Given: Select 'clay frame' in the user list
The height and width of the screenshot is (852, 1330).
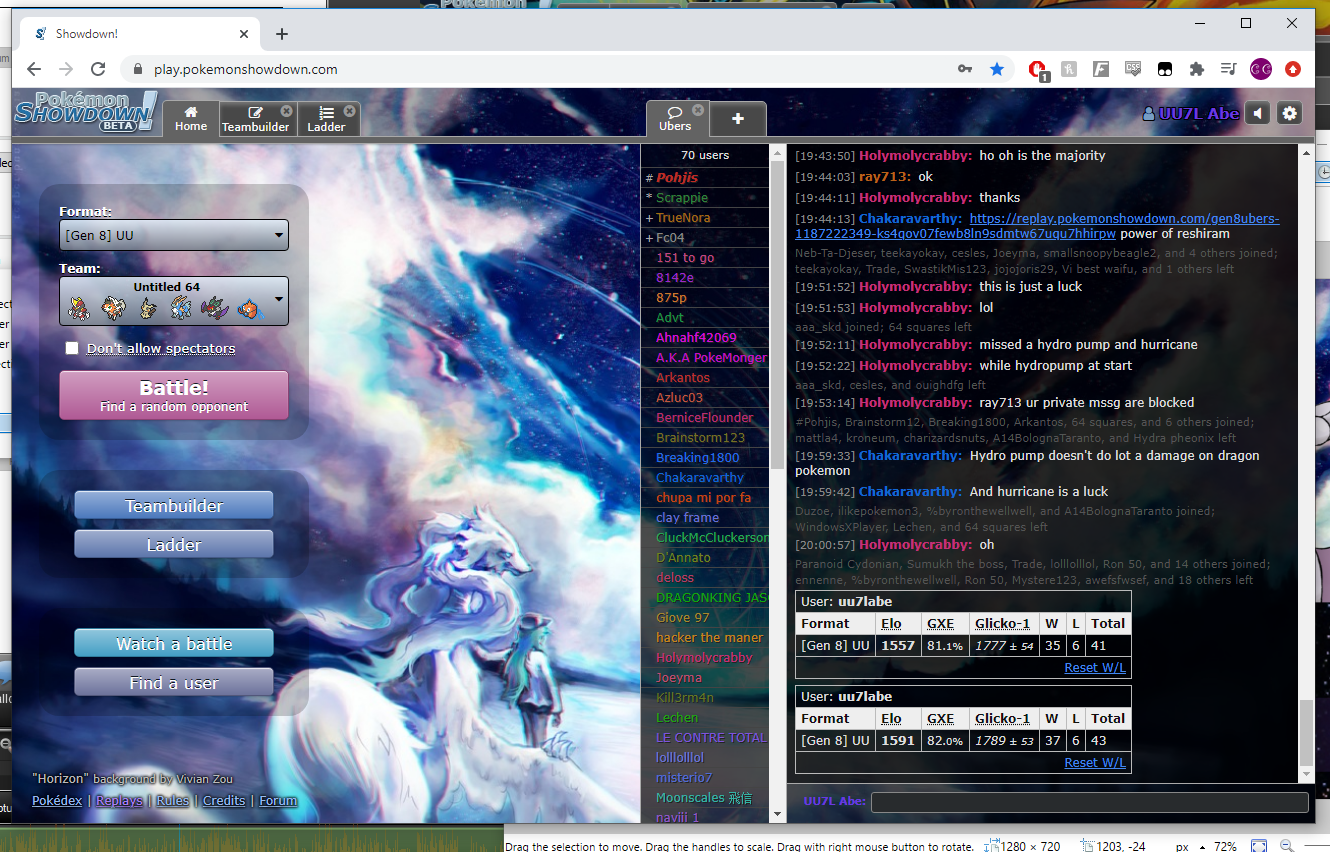Looking at the screenshot, I should (706, 518).
